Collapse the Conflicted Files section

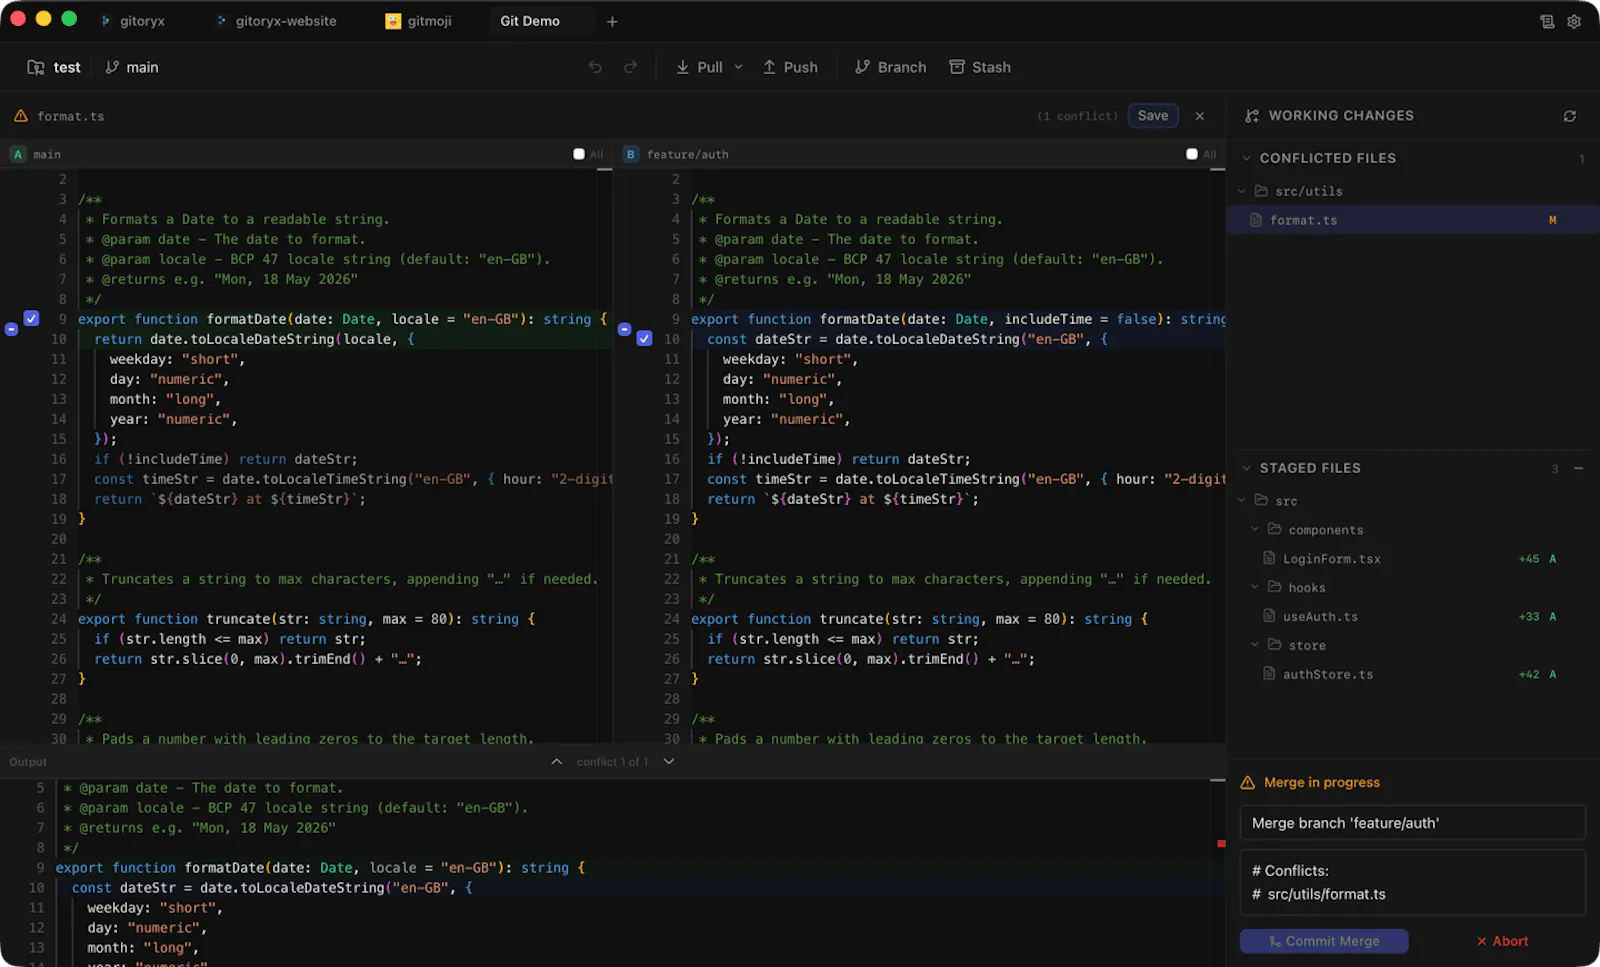click(1246, 158)
